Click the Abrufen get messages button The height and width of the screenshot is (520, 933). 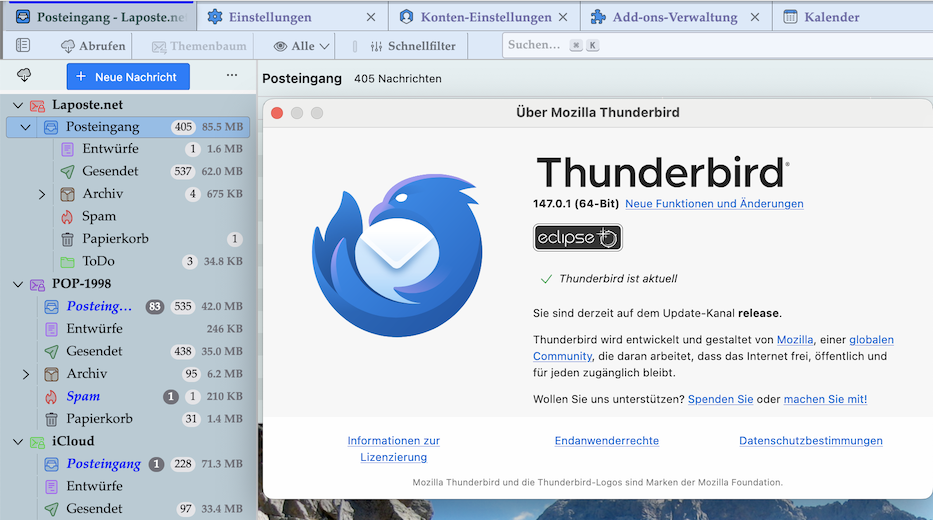click(x=93, y=46)
